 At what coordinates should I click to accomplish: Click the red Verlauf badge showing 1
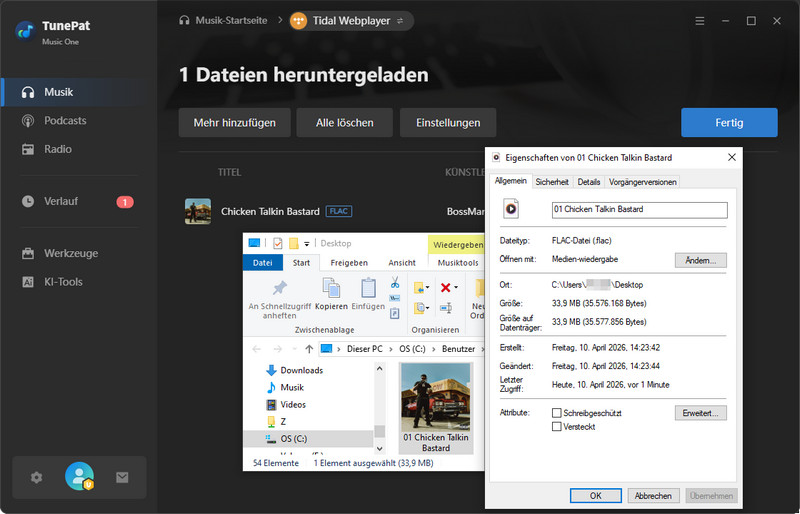[125, 202]
